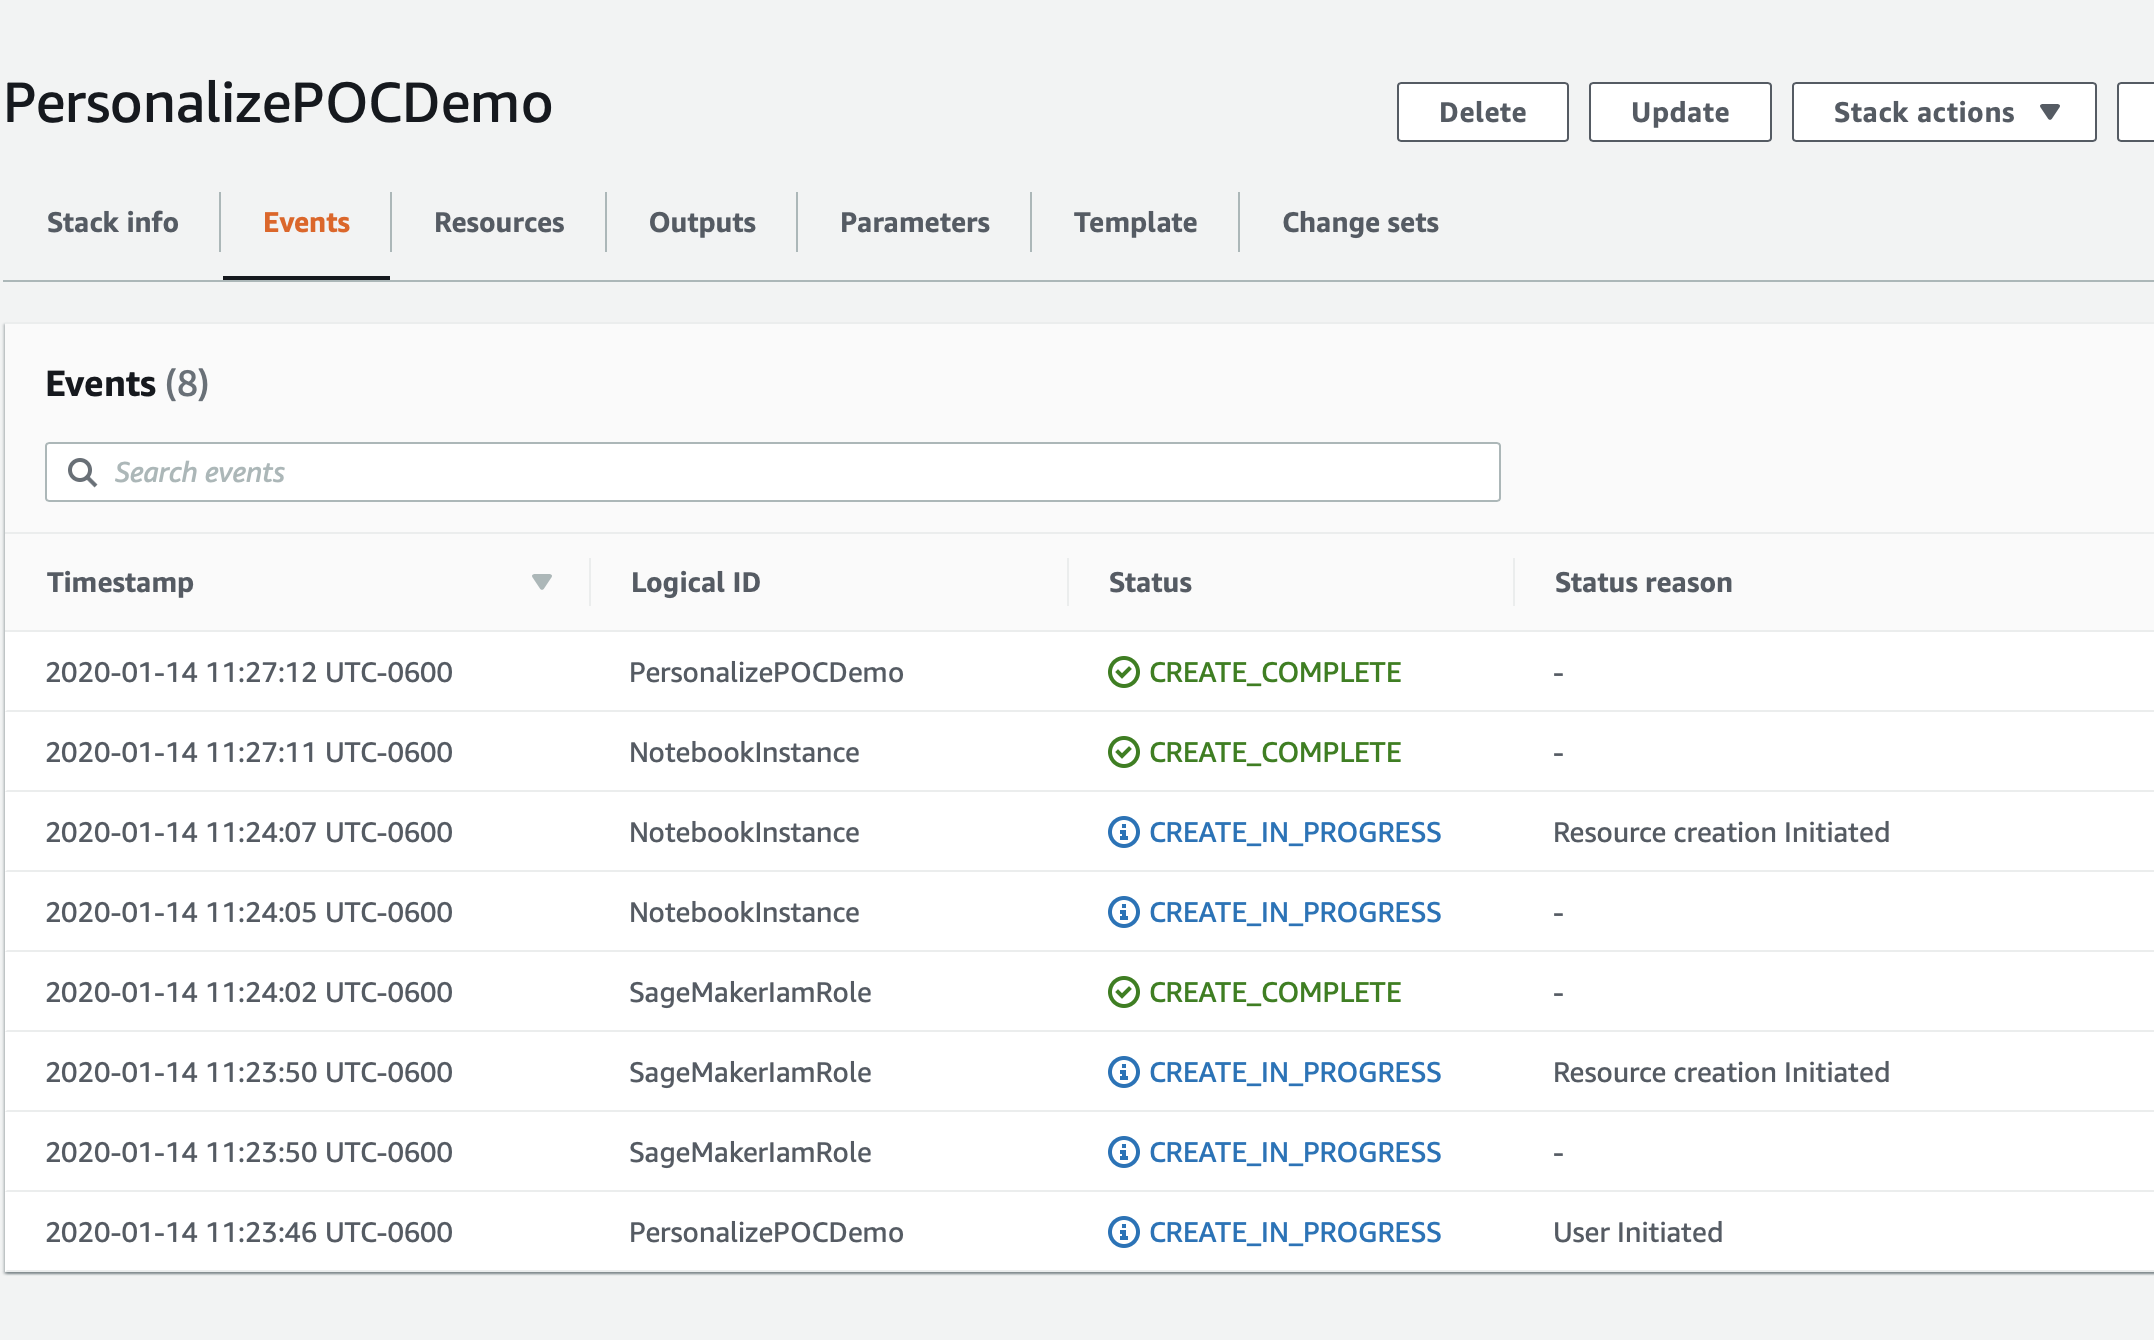Click info icon on User Initiated event row
Image resolution: width=2154 pixels, height=1340 pixels.
pyautogui.click(x=1123, y=1232)
